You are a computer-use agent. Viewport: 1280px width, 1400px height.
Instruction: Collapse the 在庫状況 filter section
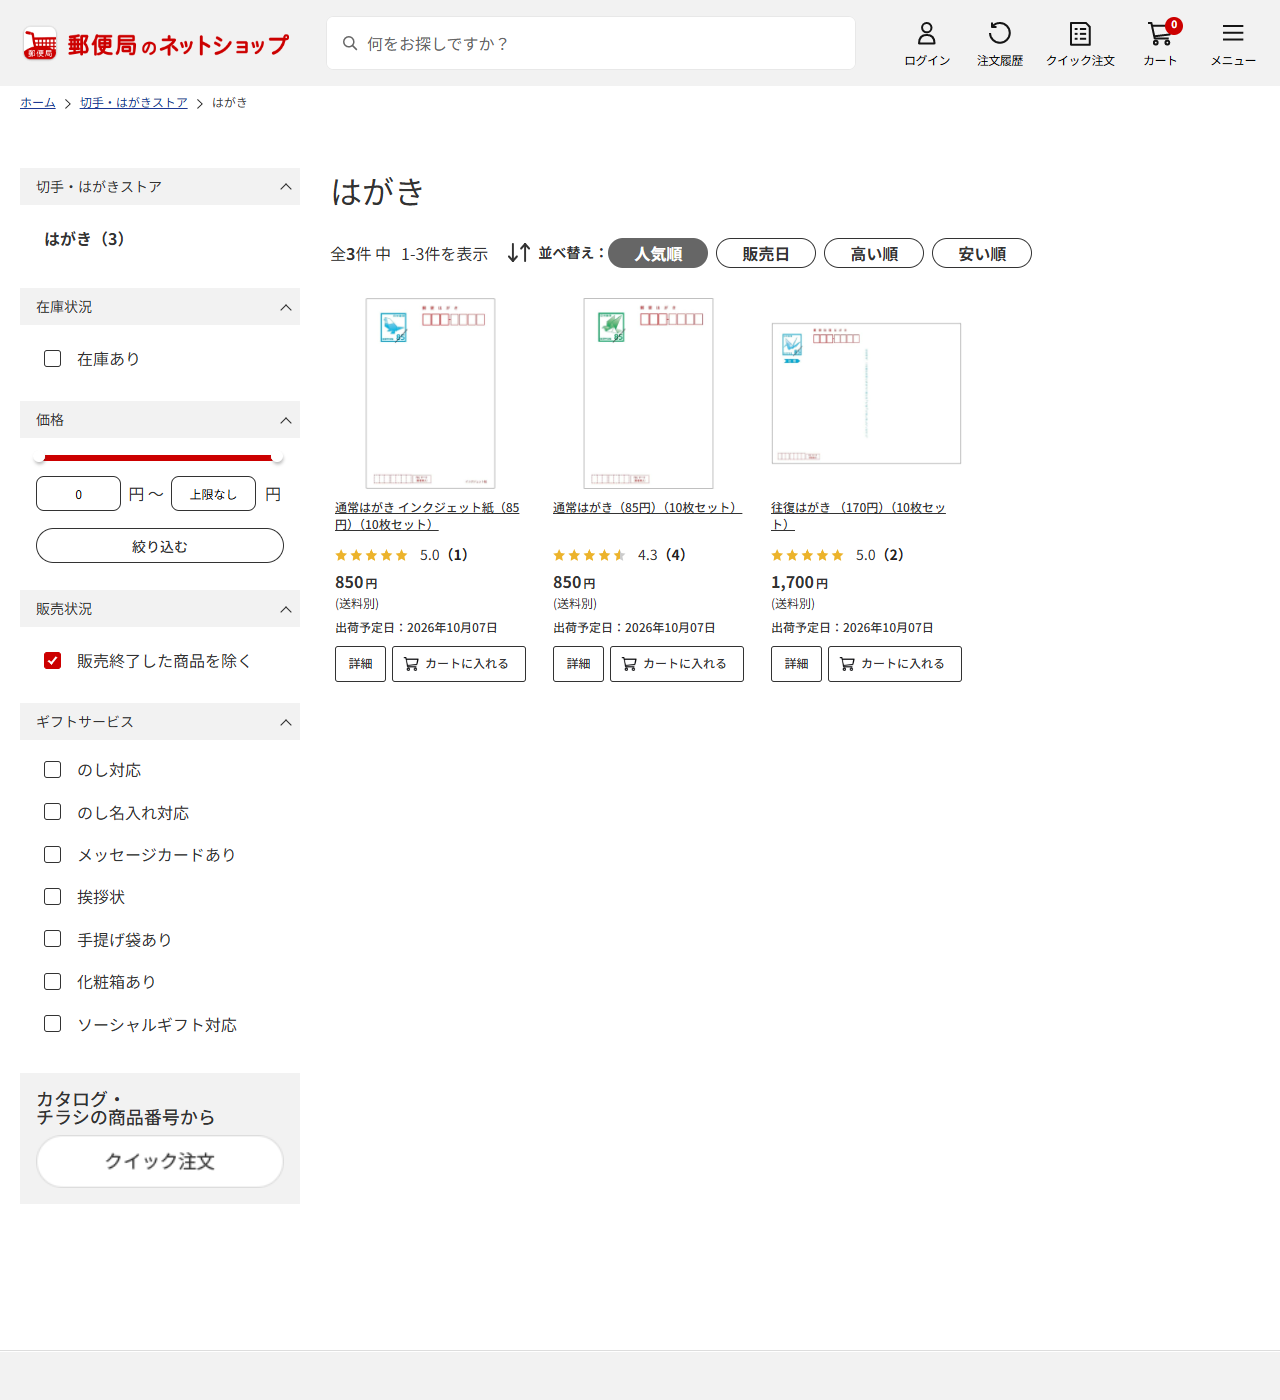[160, 306]
